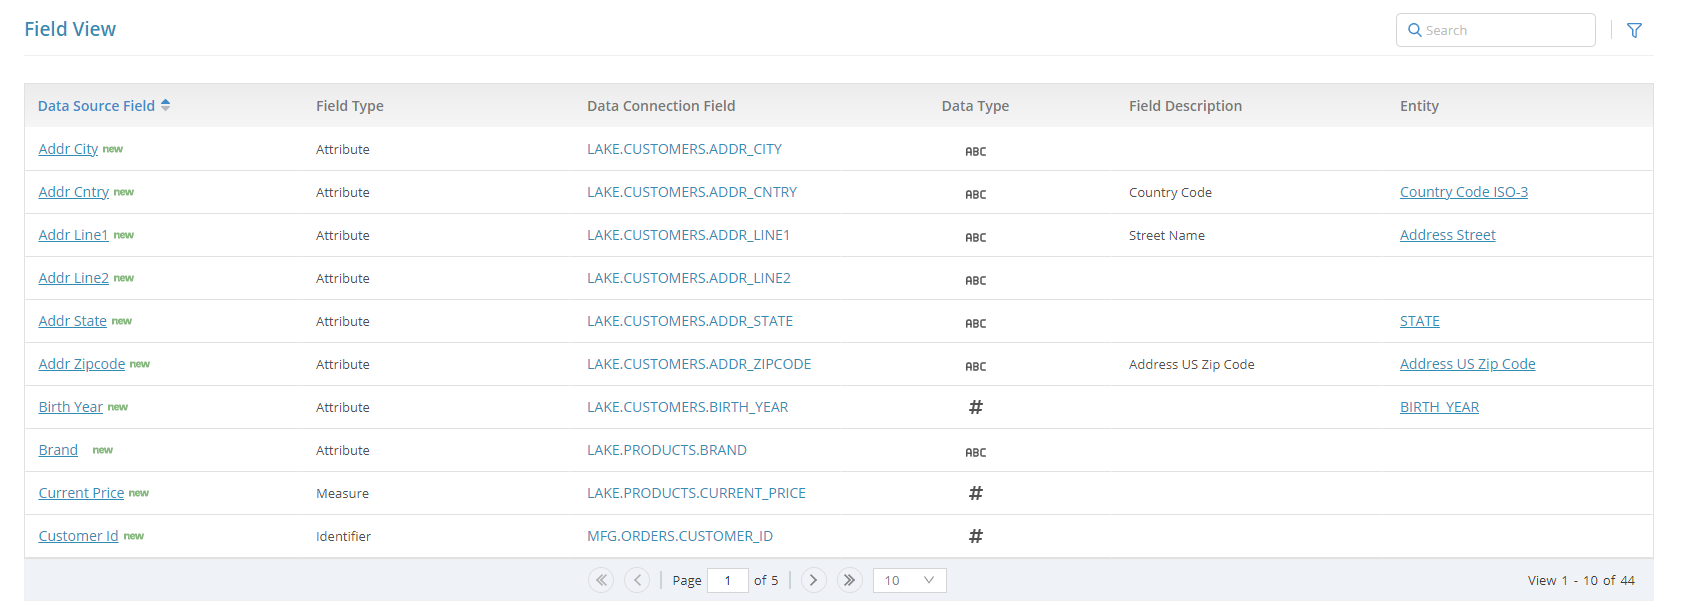Open the Brand field link
The image size is (1693, 615).
[x=58, y=450]
